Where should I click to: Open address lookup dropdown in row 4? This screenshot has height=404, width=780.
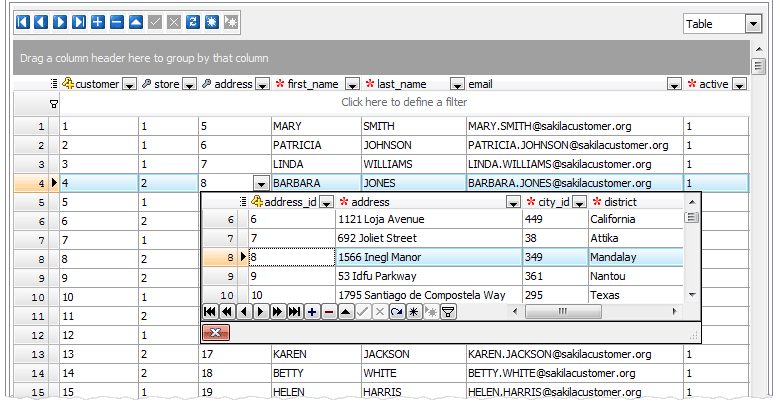pyautogui.click(x=260, y=184)
